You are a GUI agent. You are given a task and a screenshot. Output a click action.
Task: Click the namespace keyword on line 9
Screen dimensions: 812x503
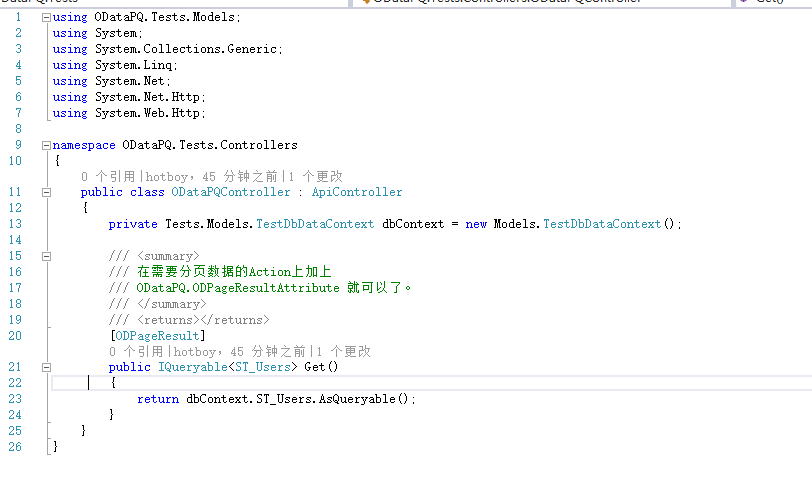[84, 145]
